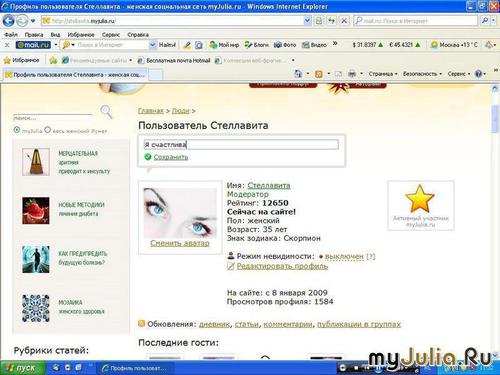Viewport: 500px width, 375px height.
Task: Click the gold star Active participant badge
Action: coord(420,199)
